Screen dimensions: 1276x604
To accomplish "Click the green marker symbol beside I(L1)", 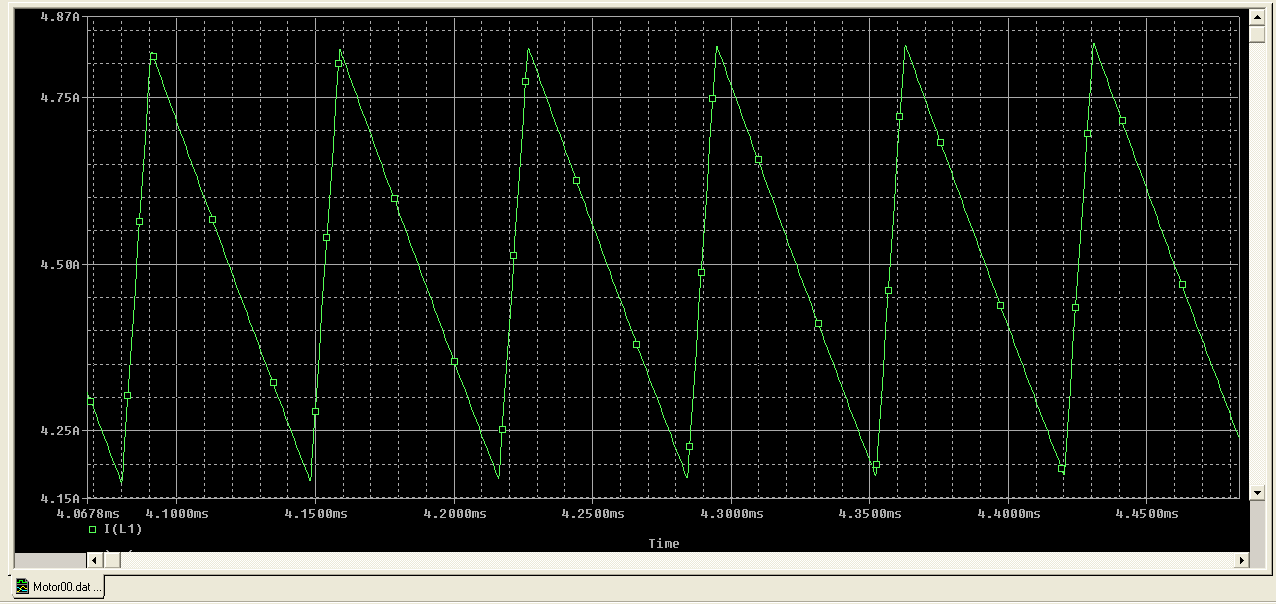I will coord(93,529).
